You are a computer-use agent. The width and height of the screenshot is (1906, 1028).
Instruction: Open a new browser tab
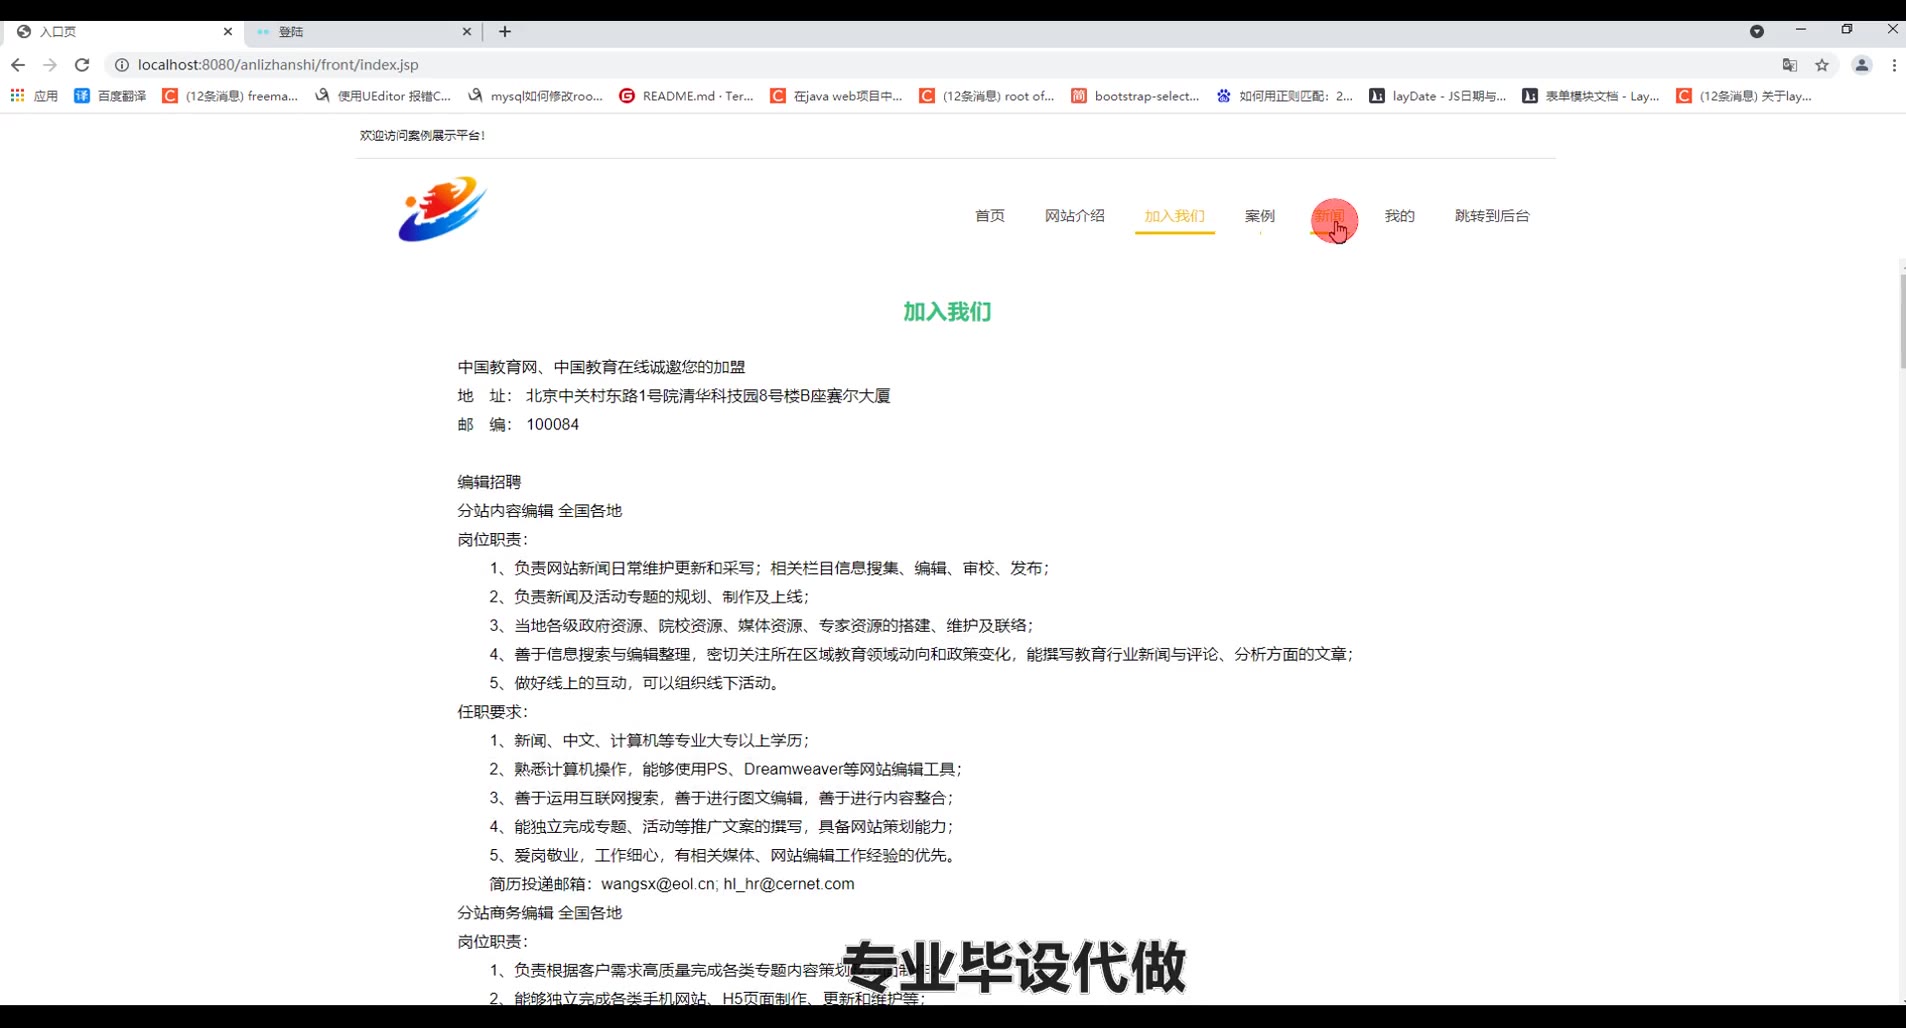tap(505, 32)
